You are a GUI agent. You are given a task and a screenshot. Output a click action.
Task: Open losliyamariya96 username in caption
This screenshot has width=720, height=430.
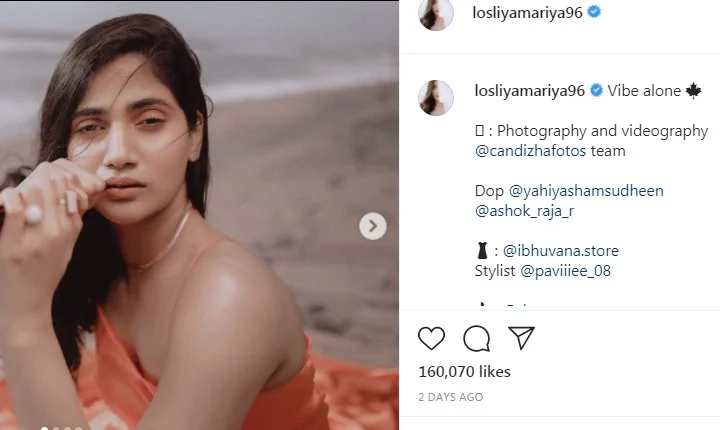coord(529,90)
